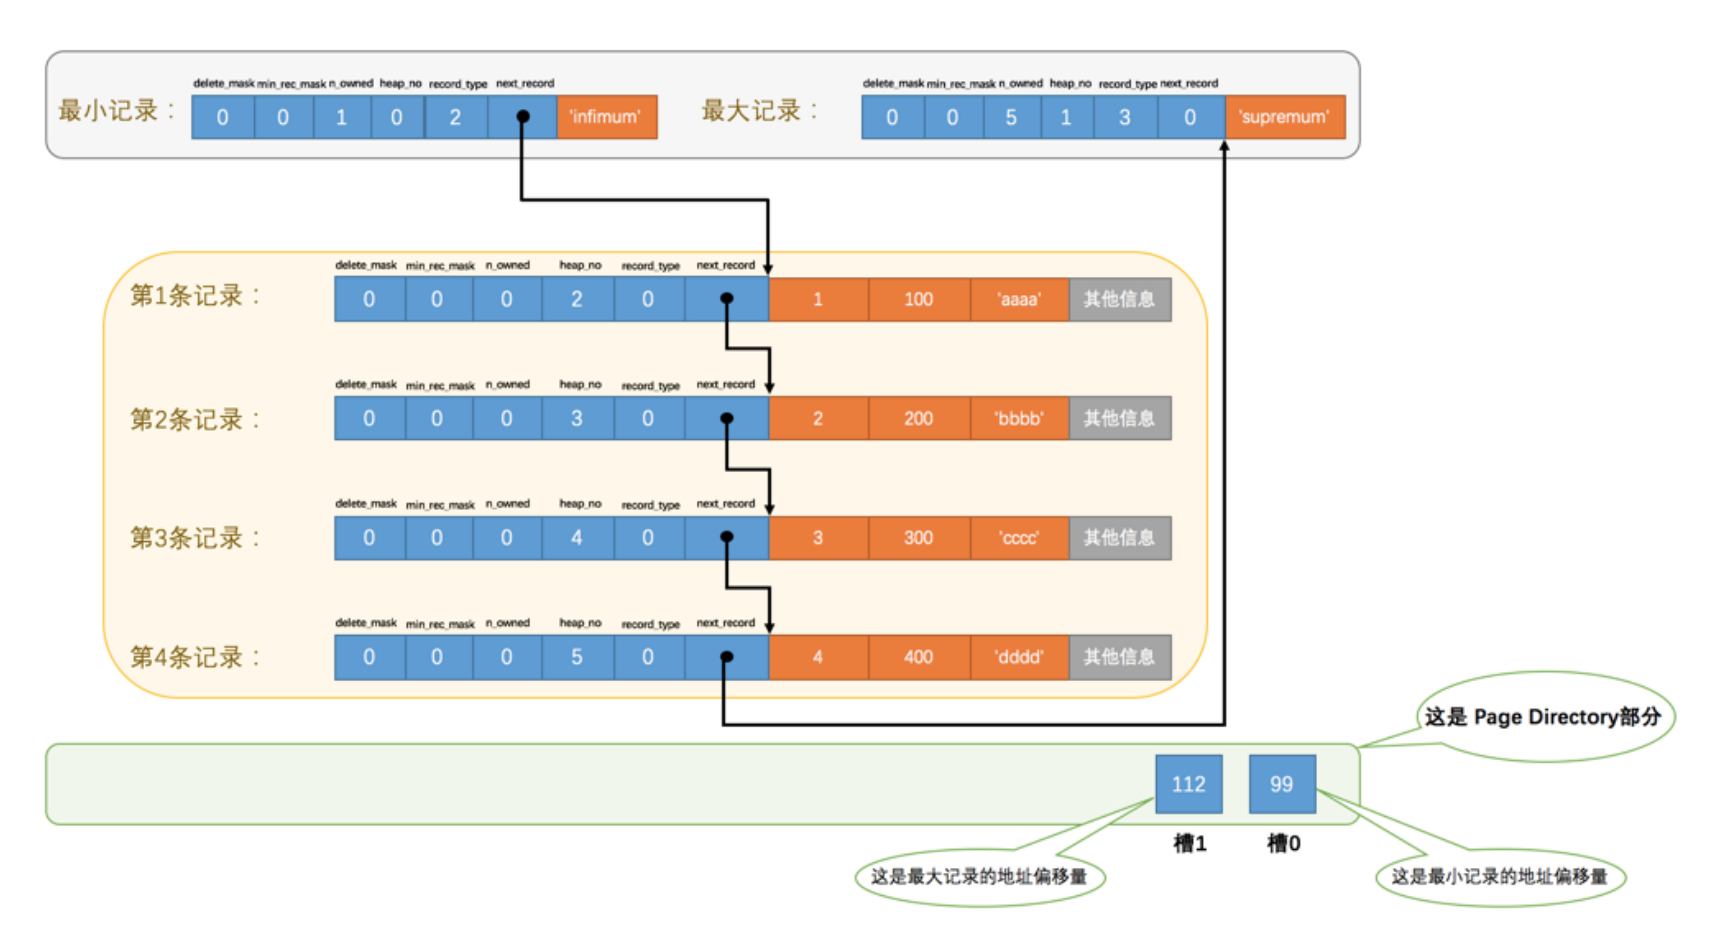1717x940 pixels.
Task: Click the 这是 Page Directory部分 callout
Action: (x=1544, y=716)
